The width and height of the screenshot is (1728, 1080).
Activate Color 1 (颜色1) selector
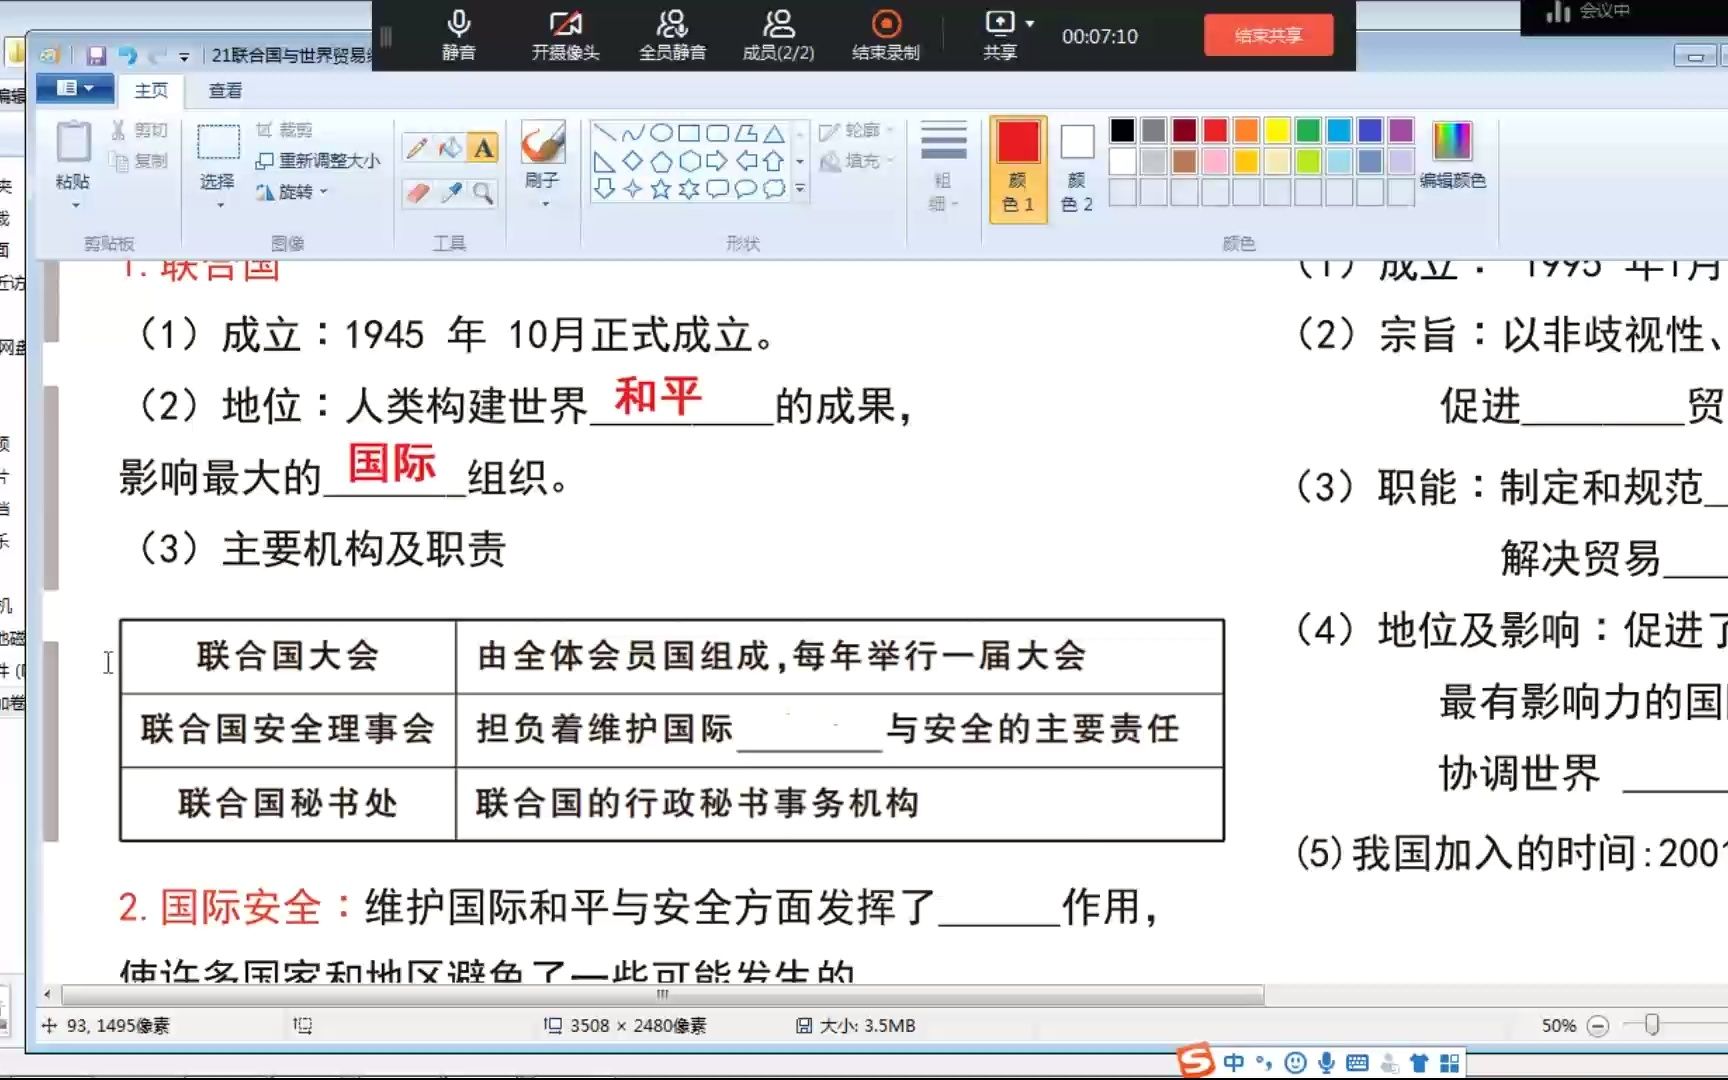1018,168
